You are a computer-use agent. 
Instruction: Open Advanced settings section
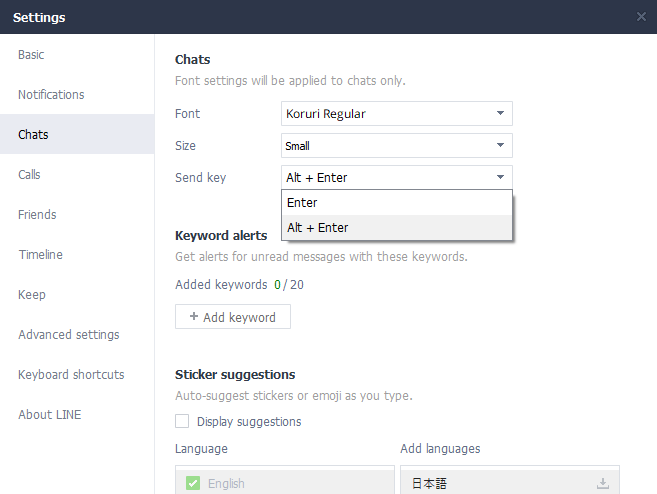click(x=69, y=335)
